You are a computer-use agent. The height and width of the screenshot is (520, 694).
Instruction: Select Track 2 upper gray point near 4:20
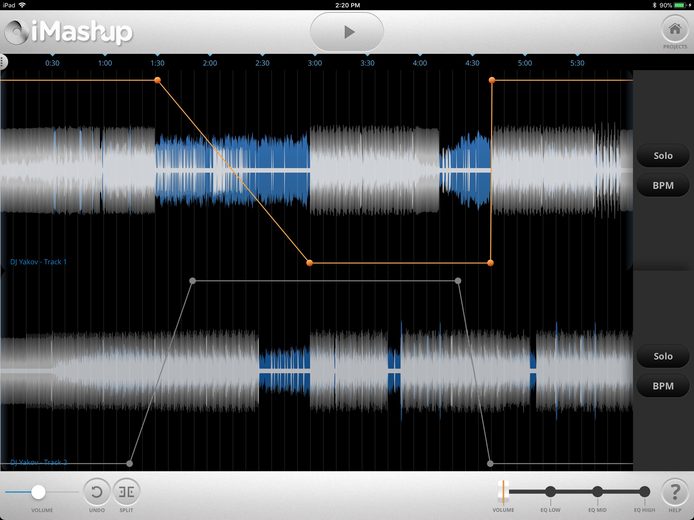[458, 281]
